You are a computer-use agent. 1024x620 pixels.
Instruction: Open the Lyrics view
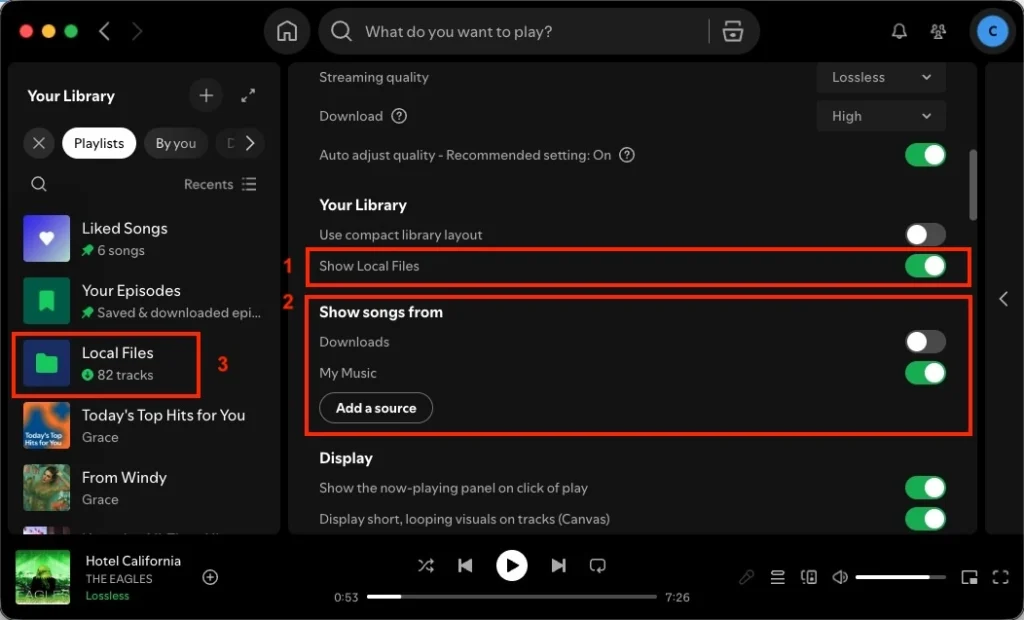click(x=746, y=577)
